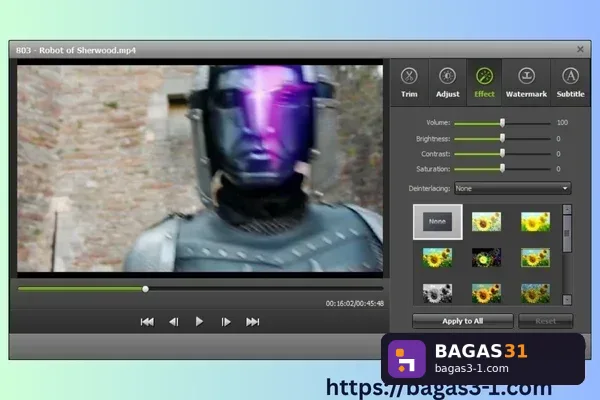The height and width of the screenshot is (400, 600).
Task: Click the title '803 - Robot of Sherwood.mp4'
Action: (x=76, y=50)
